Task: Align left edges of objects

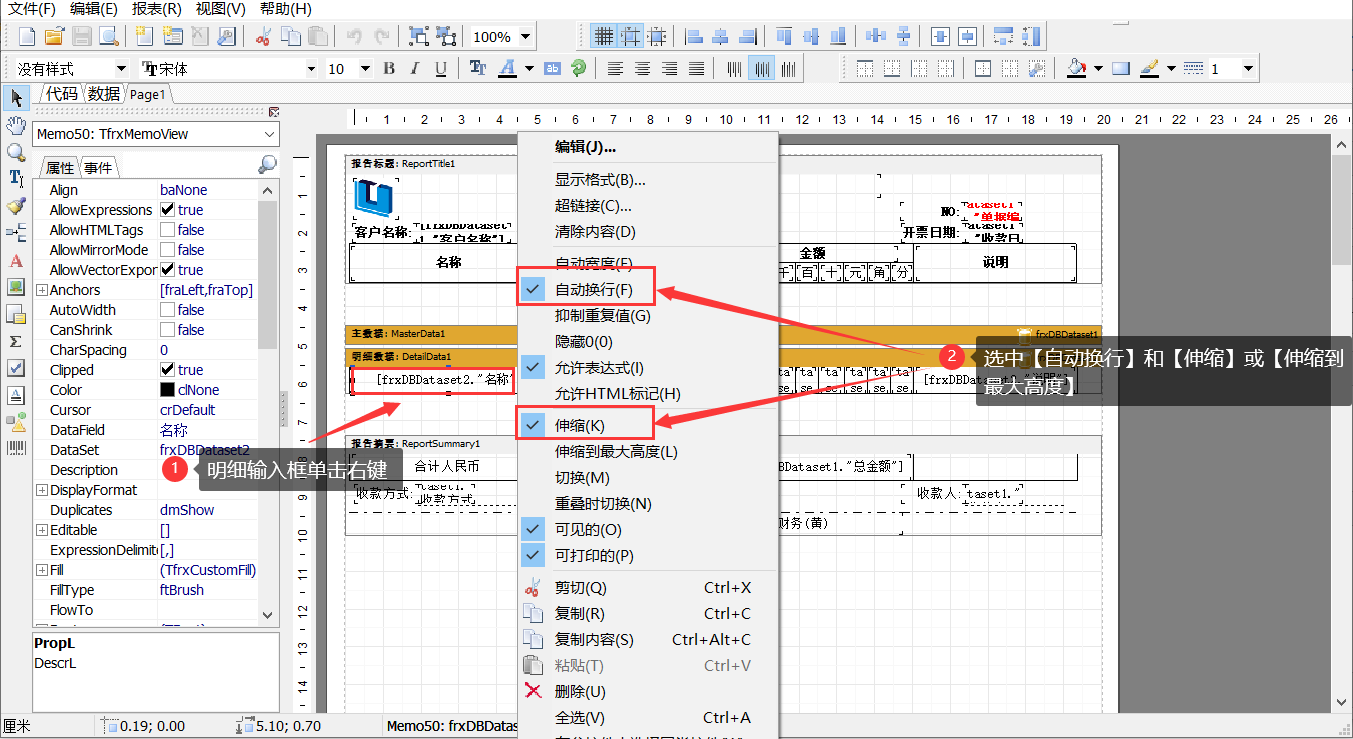Action: click(693, 37)
